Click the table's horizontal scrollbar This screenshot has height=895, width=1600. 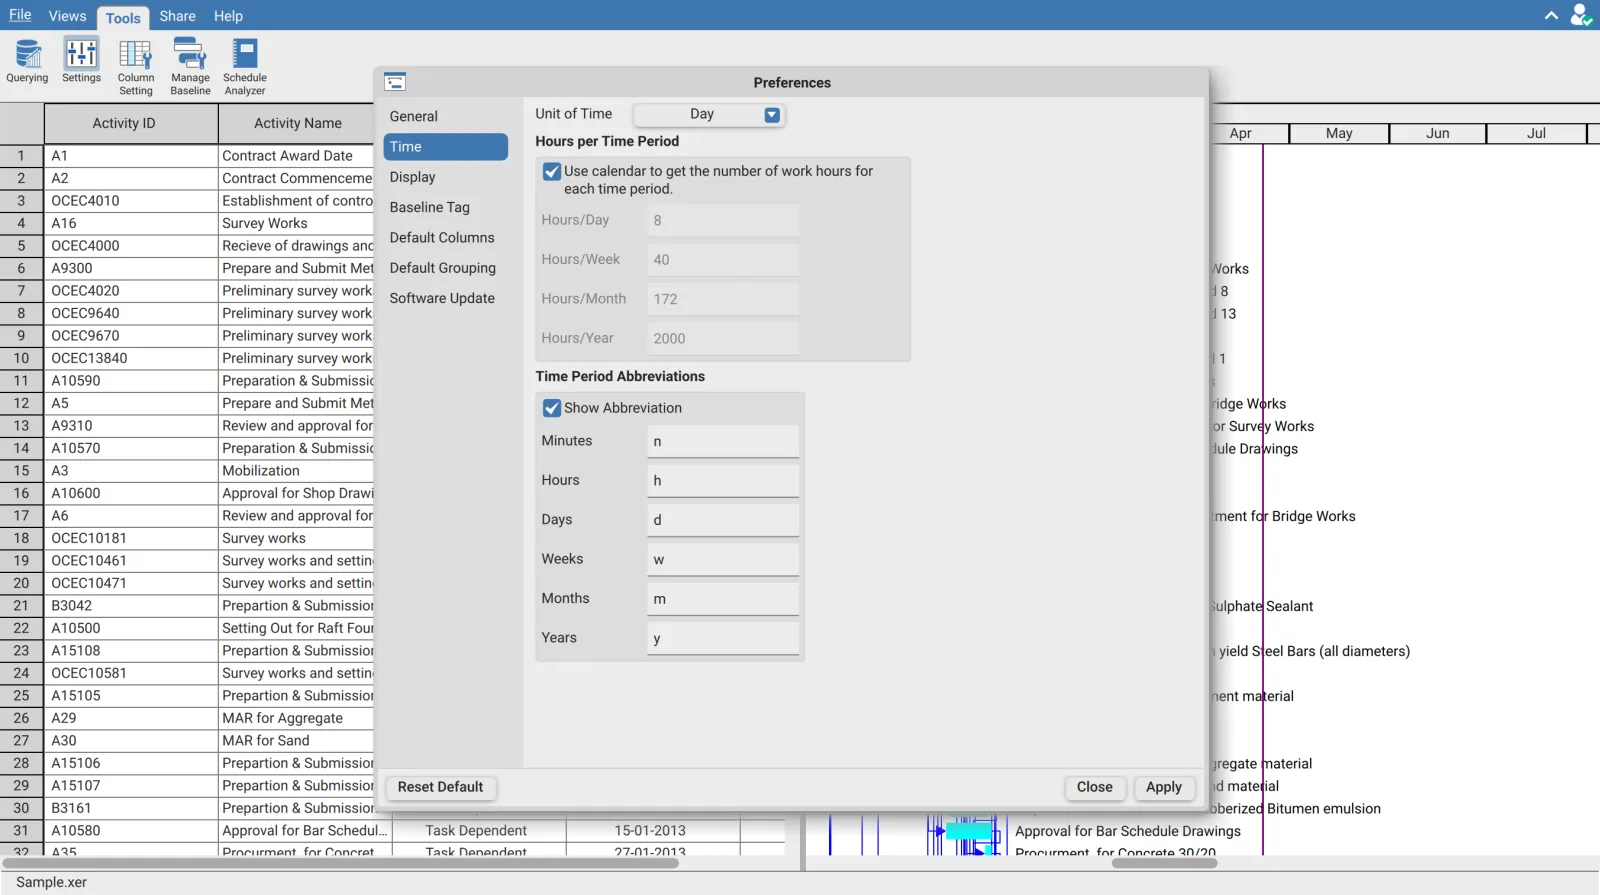(x=340, y=863)
